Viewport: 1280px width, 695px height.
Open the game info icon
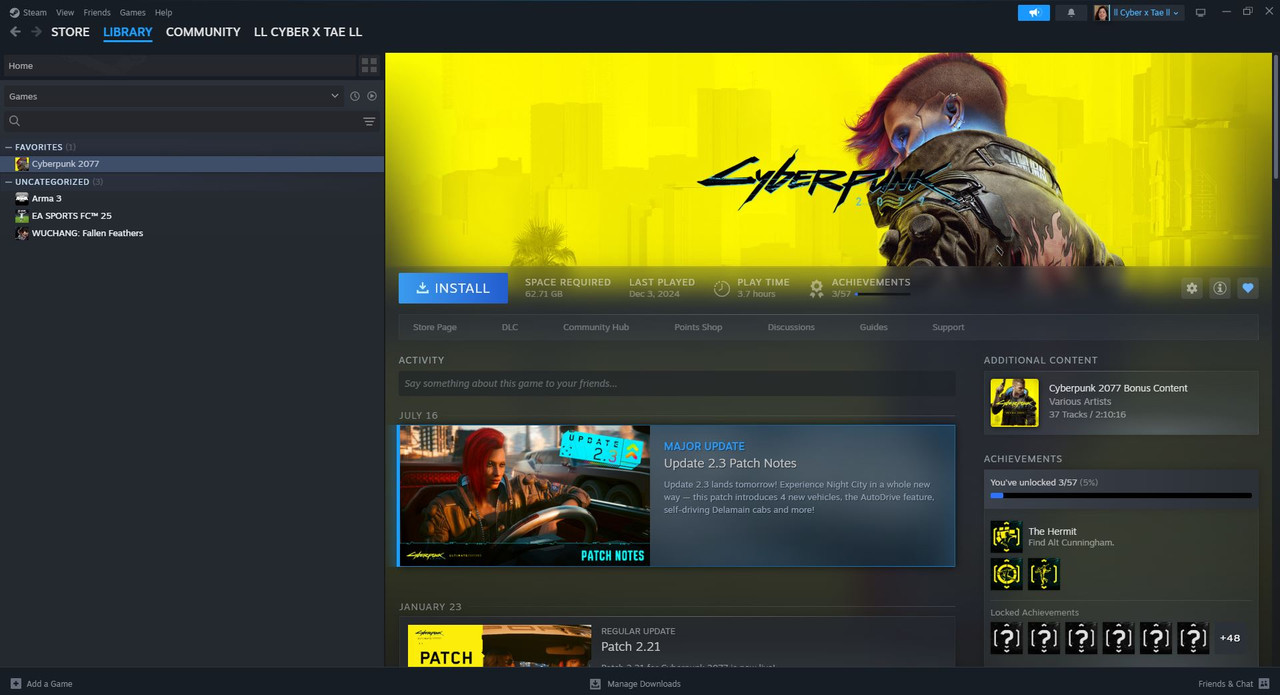1219,288
